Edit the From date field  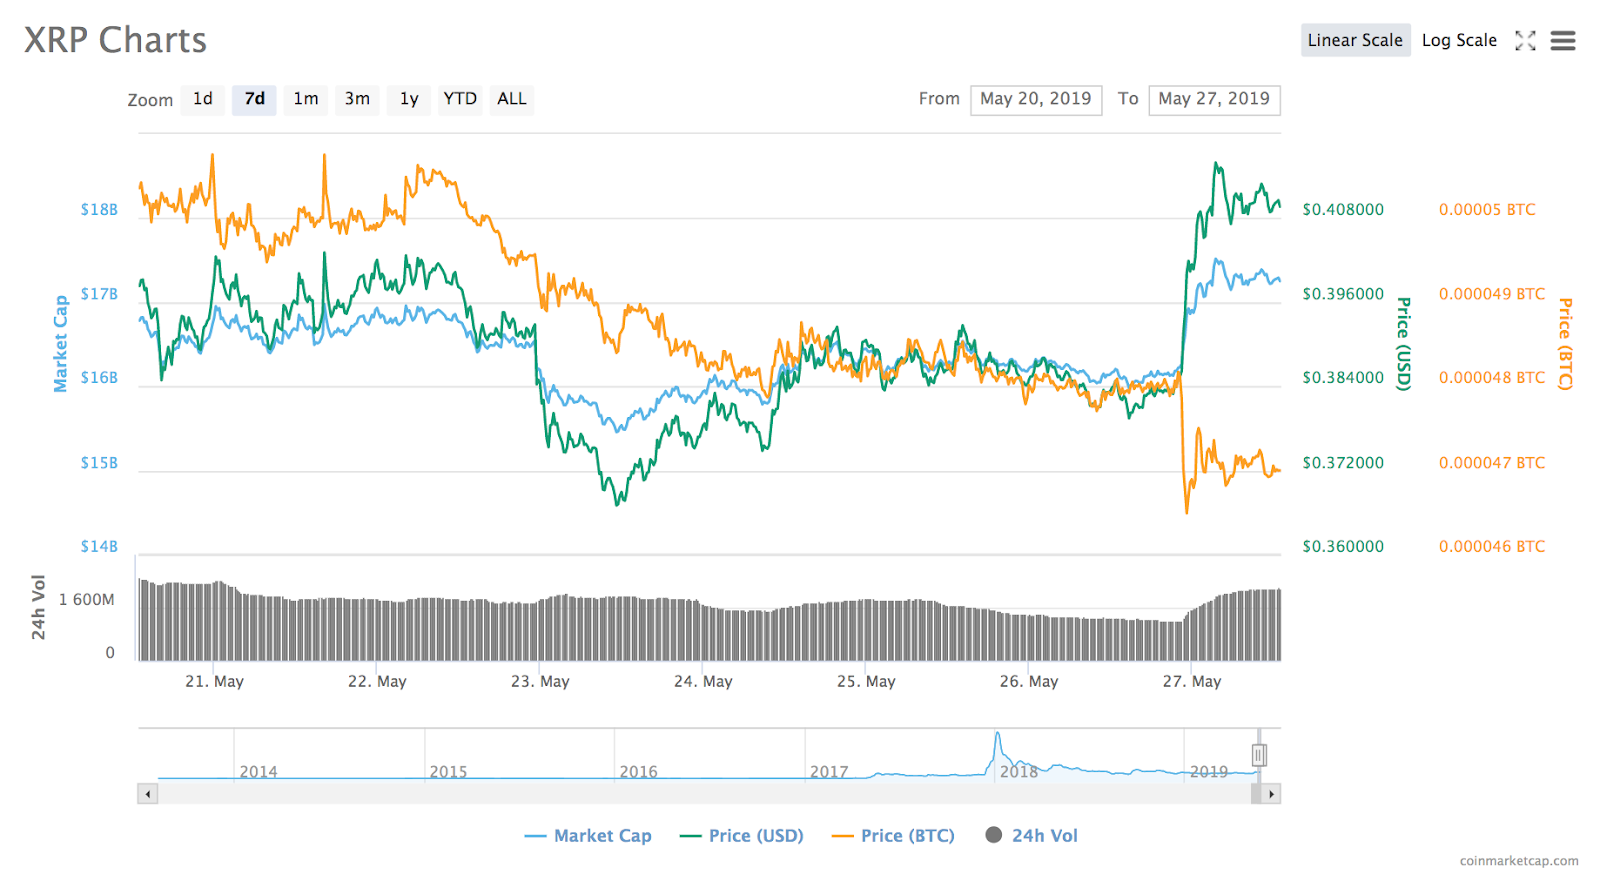click(x=1036, y=99)
